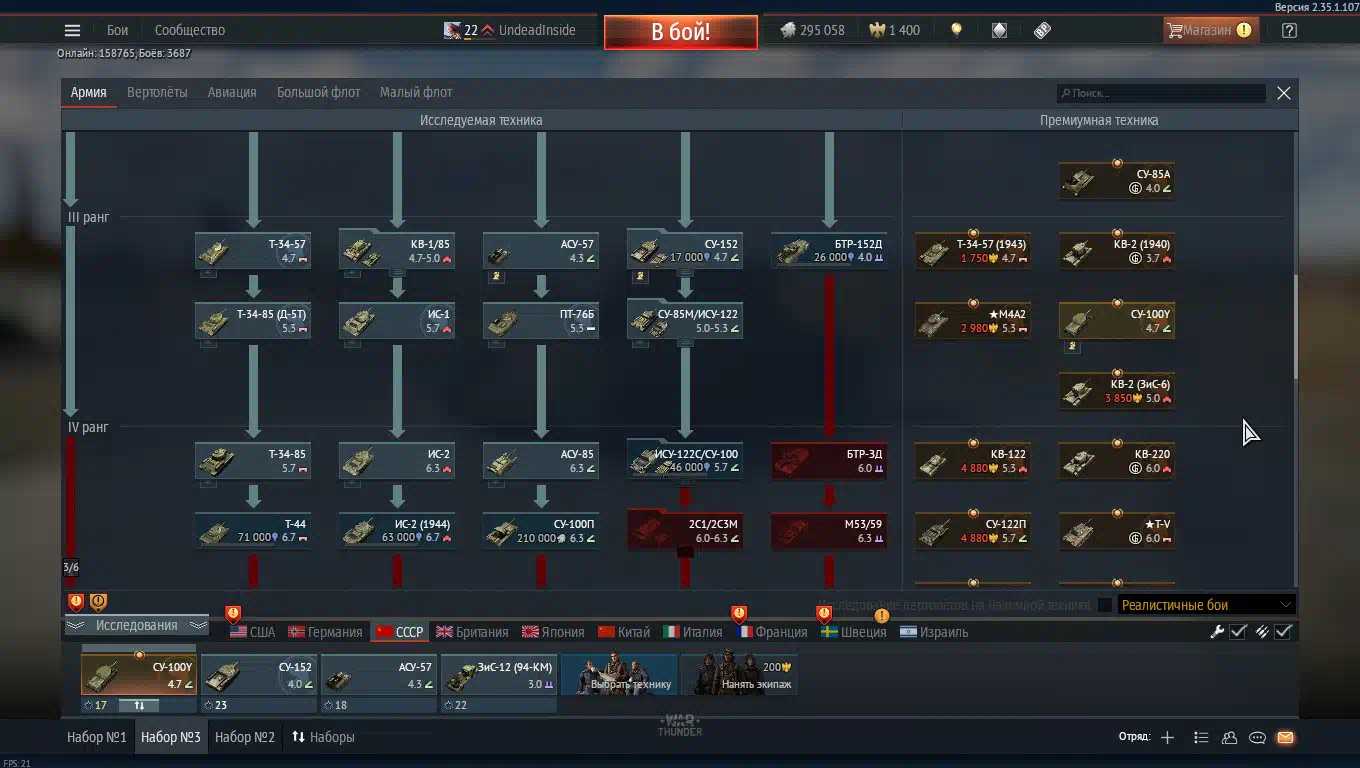Open the chat bubble icon
The width and height of the screenshot is (1360, 768).
pos(1257,737)
